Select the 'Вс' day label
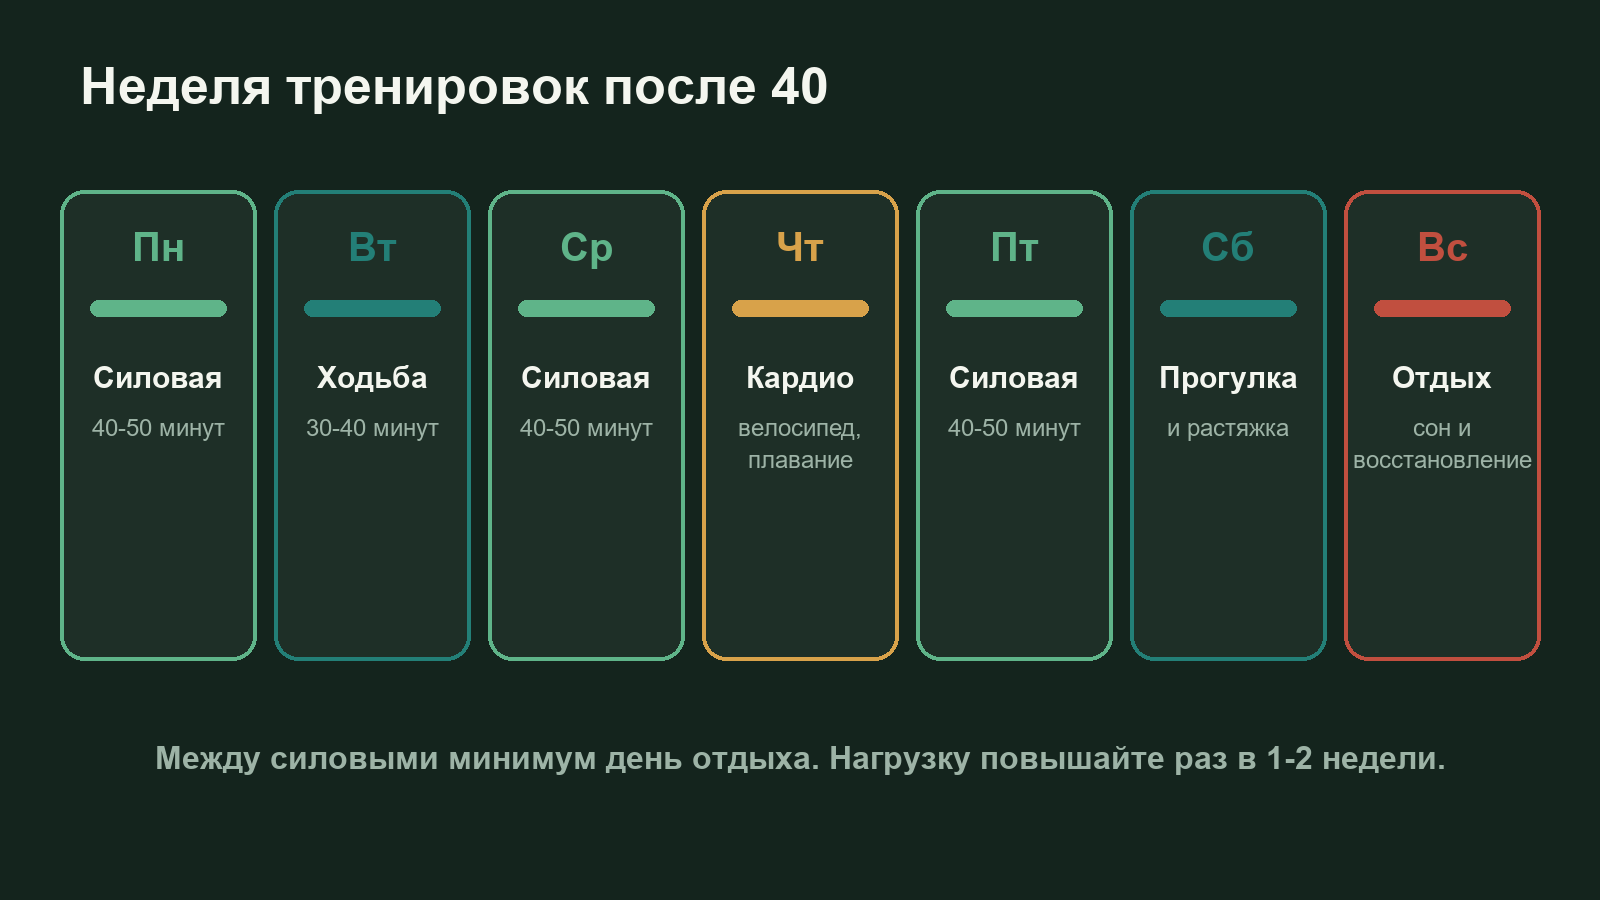The image size is (1600, 900). 1442,247
